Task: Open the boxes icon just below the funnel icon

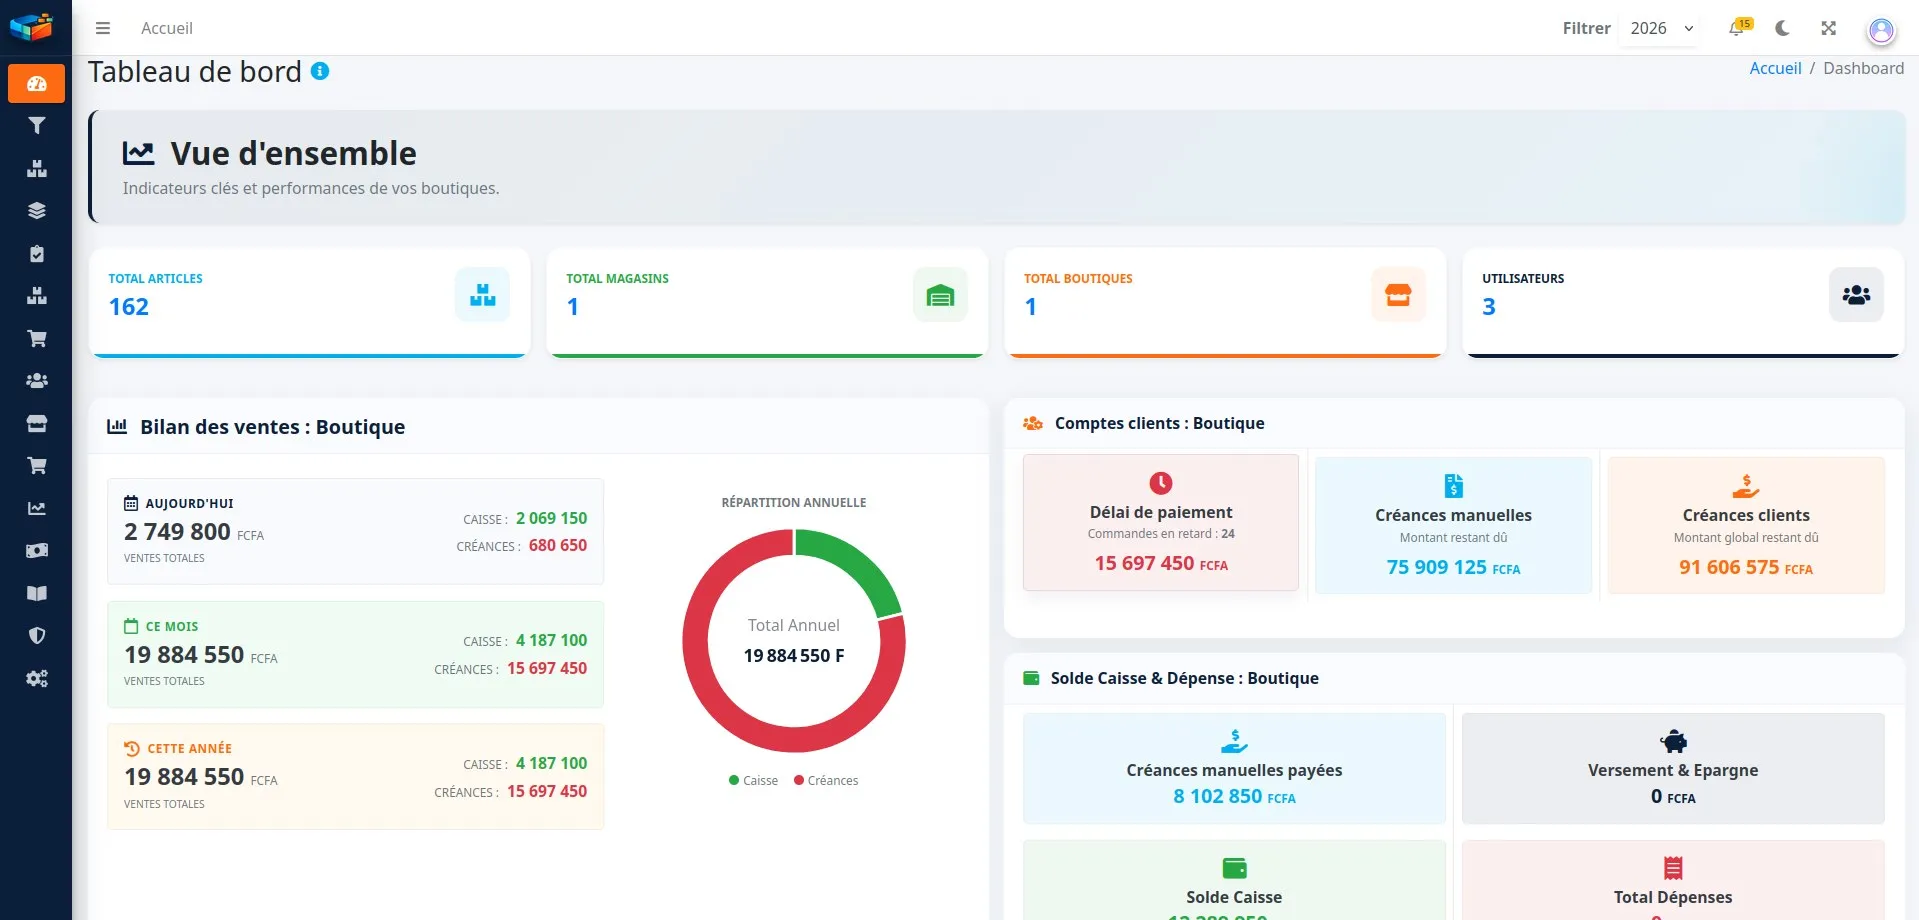Action: [37, 169]
